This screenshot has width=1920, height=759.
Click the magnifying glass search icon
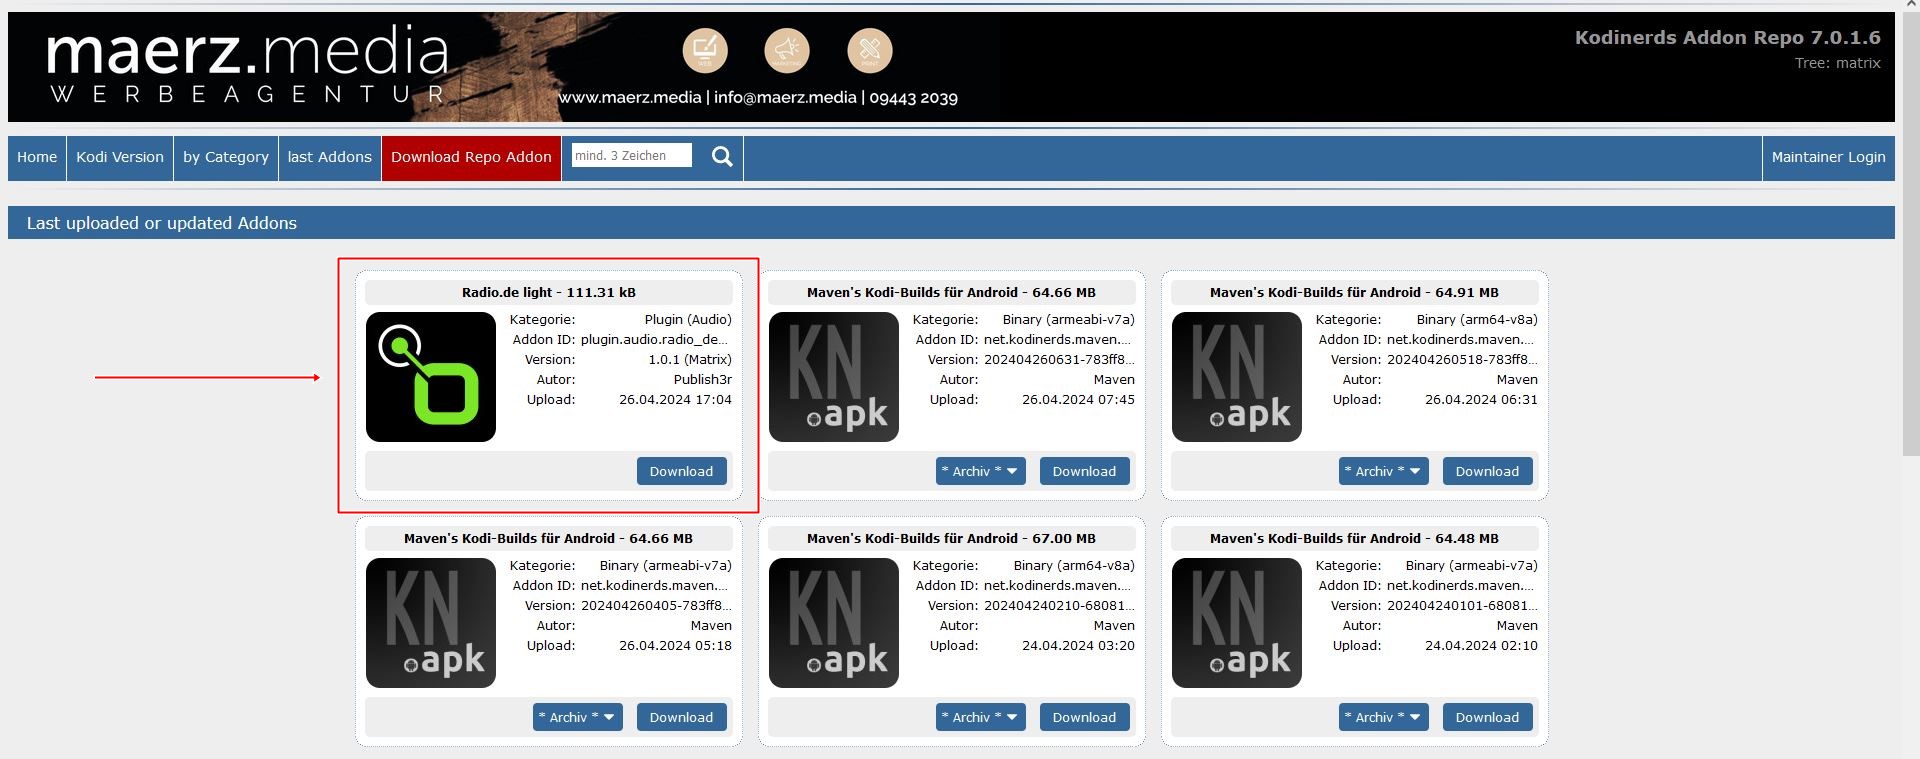[722, 157]
